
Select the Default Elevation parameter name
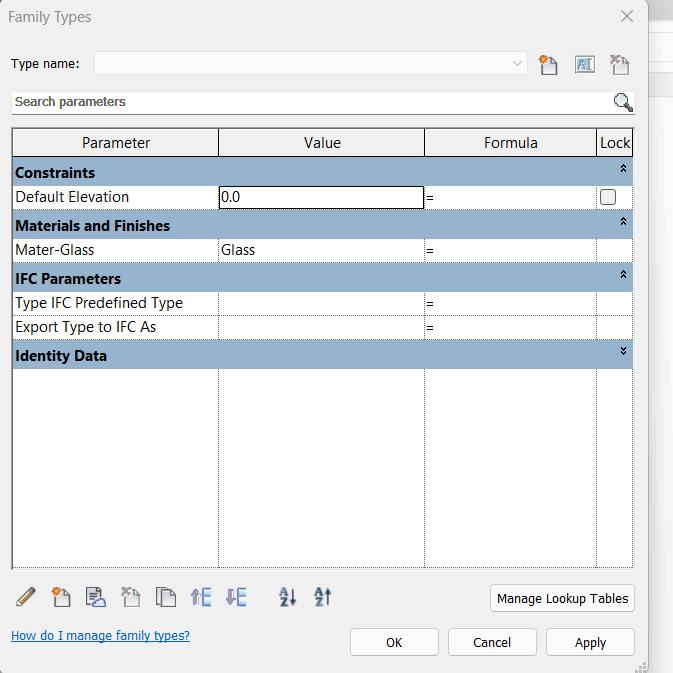coord(72,197)
